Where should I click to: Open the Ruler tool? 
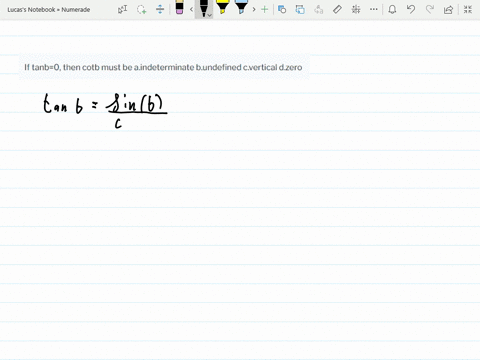click(337, 9)
